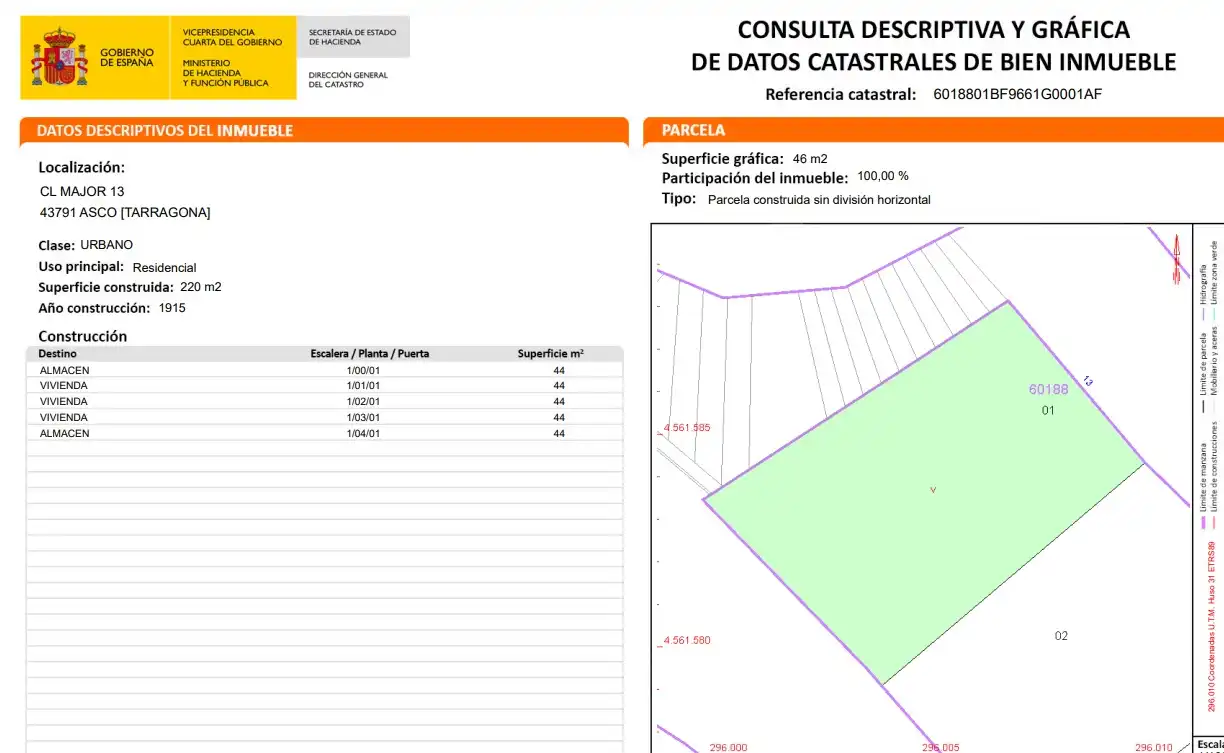Select cadastral reference 6018801BF9661G0001AF
Image resolution: width=1224 pixels, height=753 pixels.
1017,95
